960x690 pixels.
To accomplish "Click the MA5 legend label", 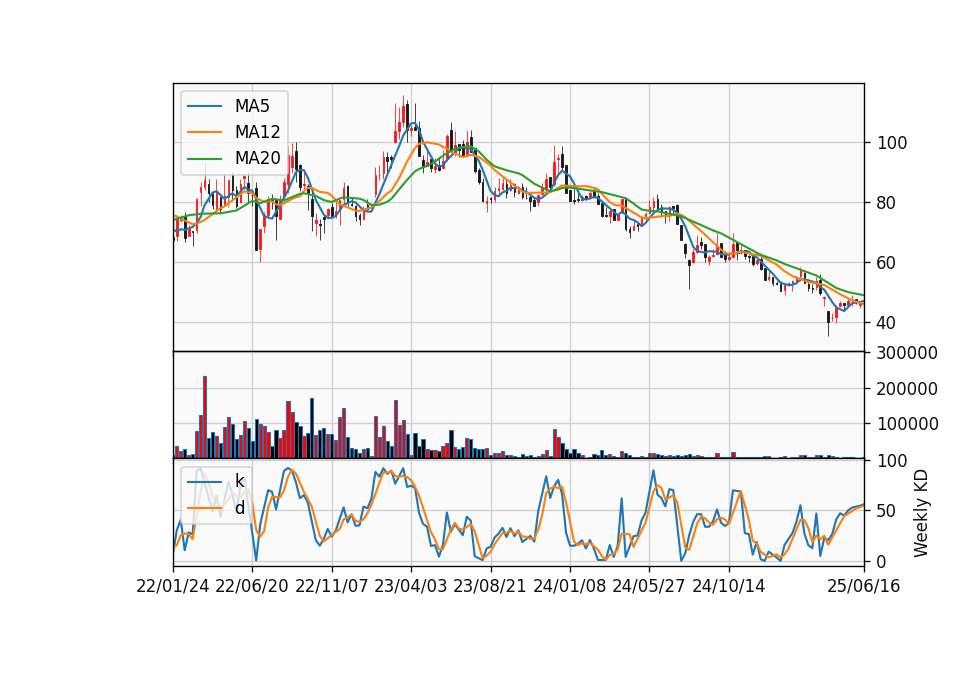I will 252,106.
